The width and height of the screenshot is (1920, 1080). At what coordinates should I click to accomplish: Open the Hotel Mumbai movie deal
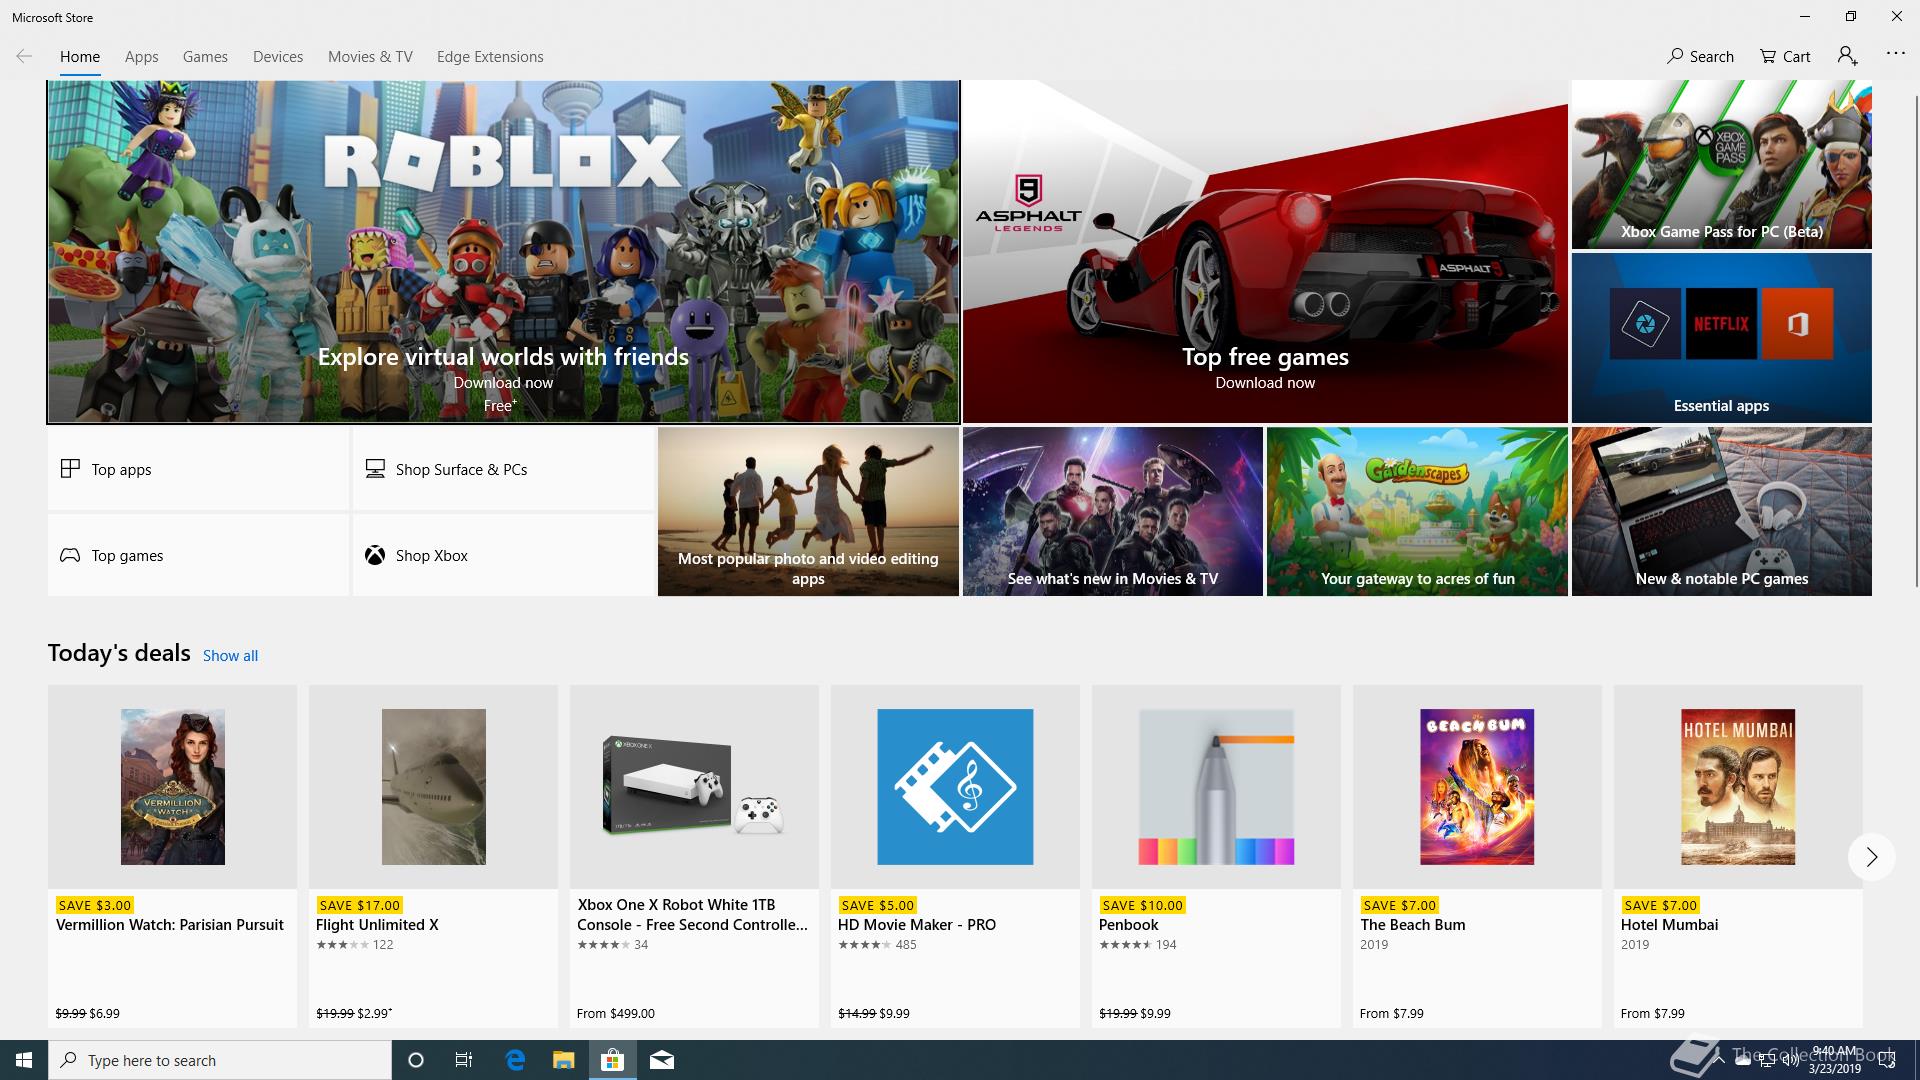1738,856
